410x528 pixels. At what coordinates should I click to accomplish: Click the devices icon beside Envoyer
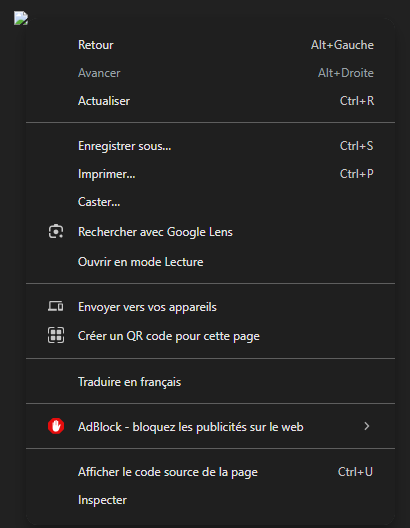[56, 306]
